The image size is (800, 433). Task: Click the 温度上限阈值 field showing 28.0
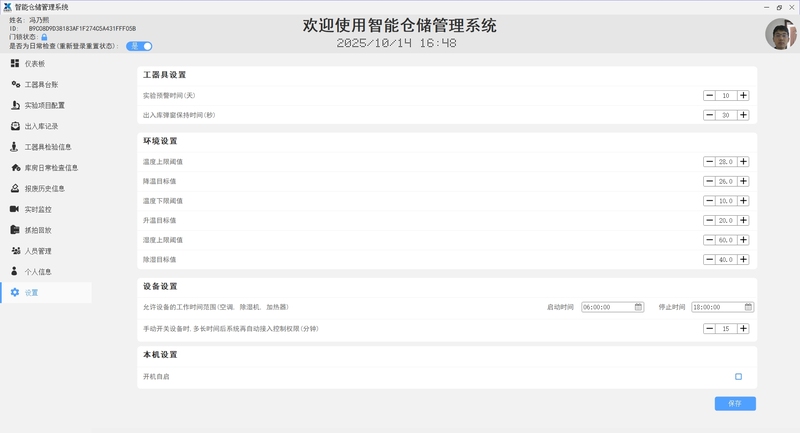pos(726,162)
